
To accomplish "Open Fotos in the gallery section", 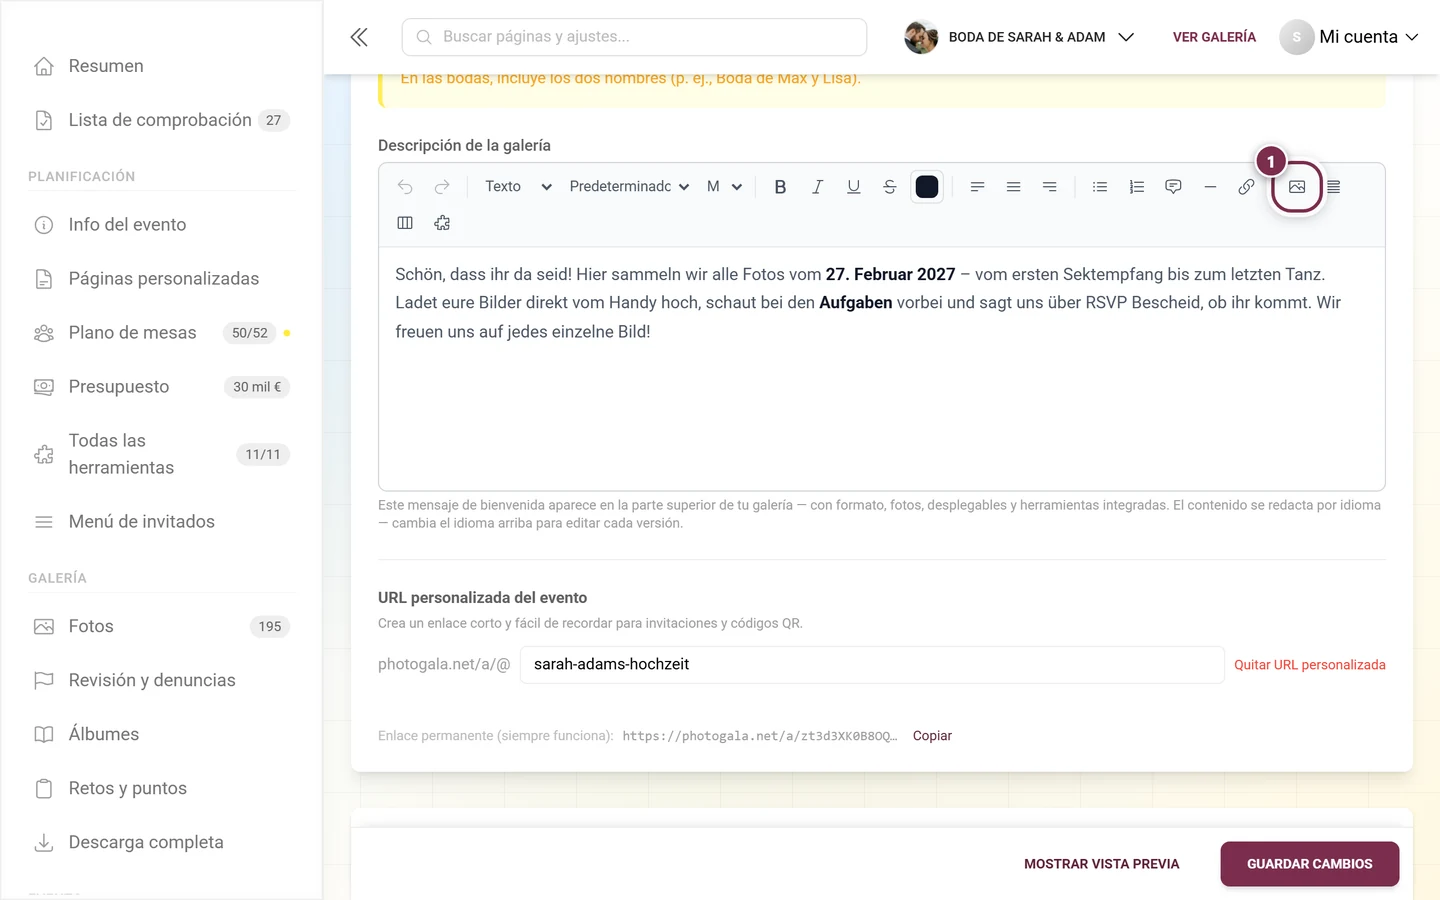I will 161,626.
